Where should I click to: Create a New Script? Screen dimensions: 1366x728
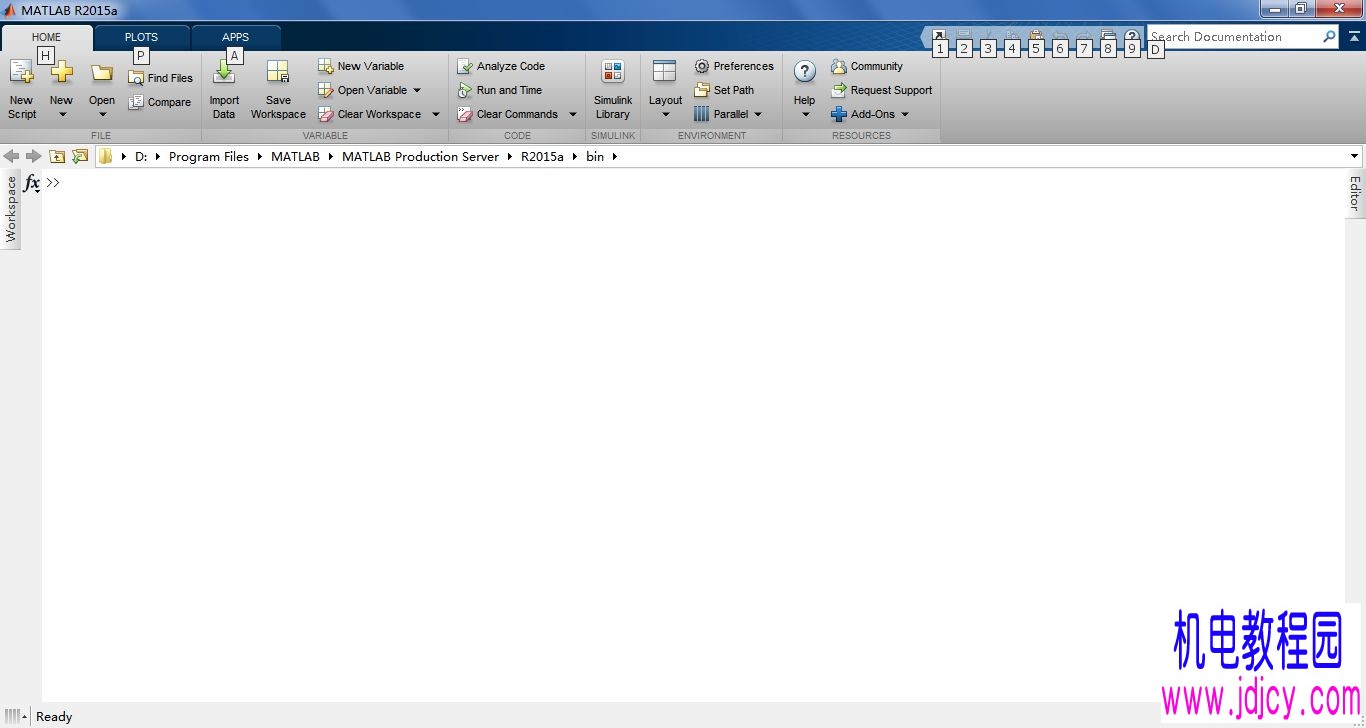tap(21, 89)
